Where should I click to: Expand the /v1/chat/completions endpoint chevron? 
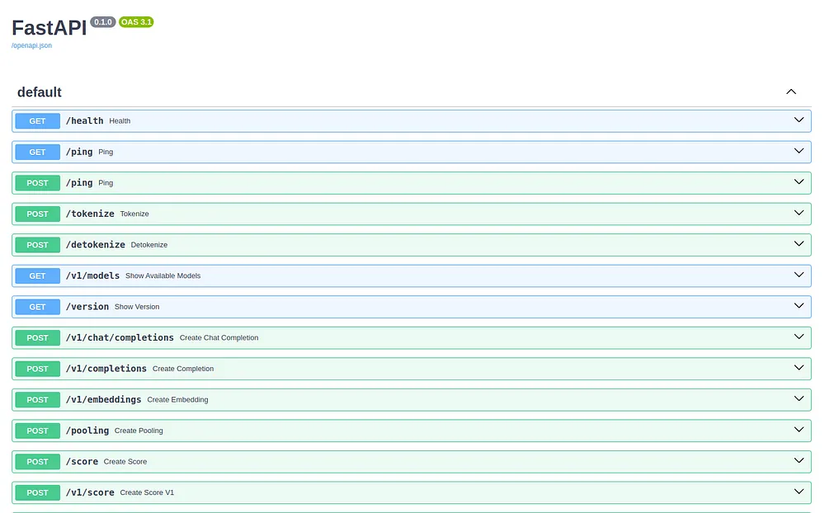click(799, 337)
